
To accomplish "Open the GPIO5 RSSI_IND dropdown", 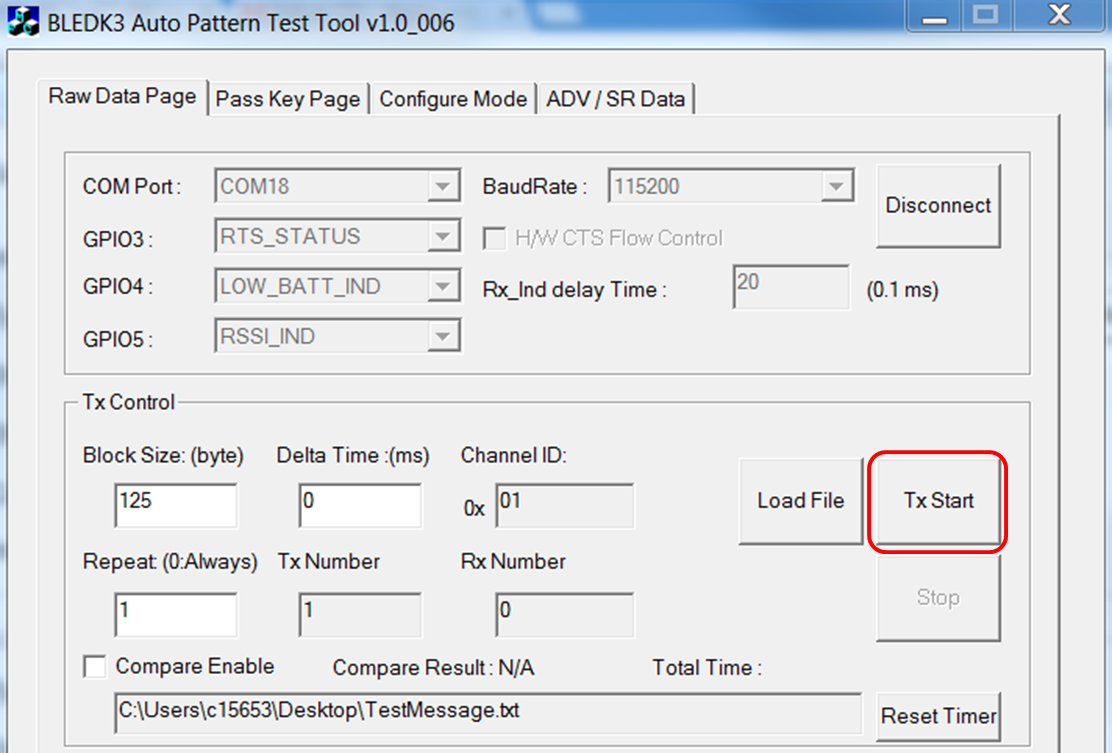I will [x=441, y=337].
